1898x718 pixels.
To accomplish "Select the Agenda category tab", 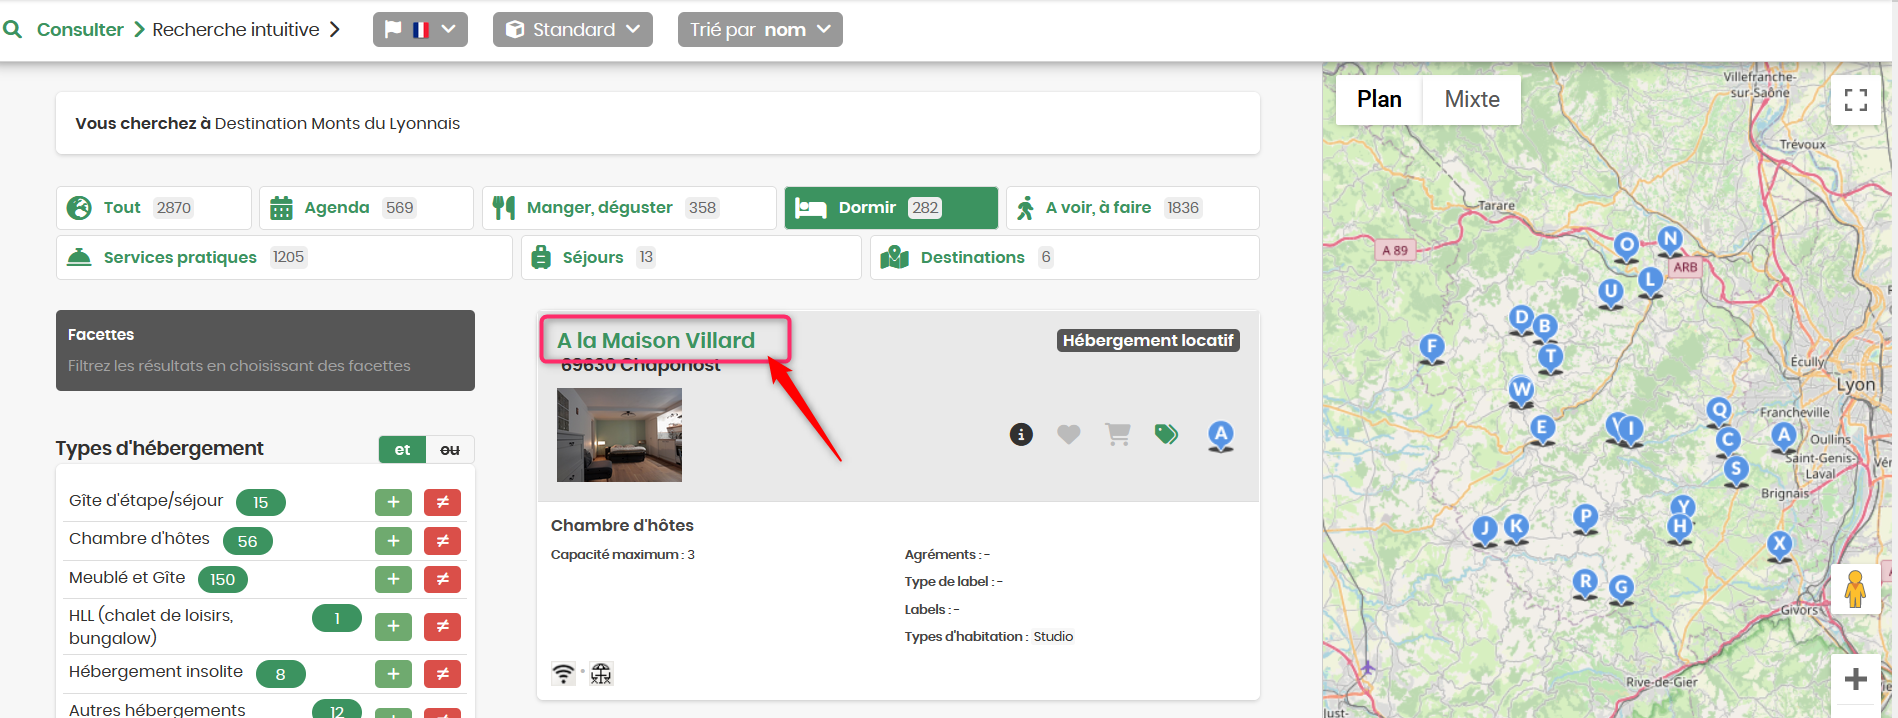I will pyautogui.click(x=366, y=208).
